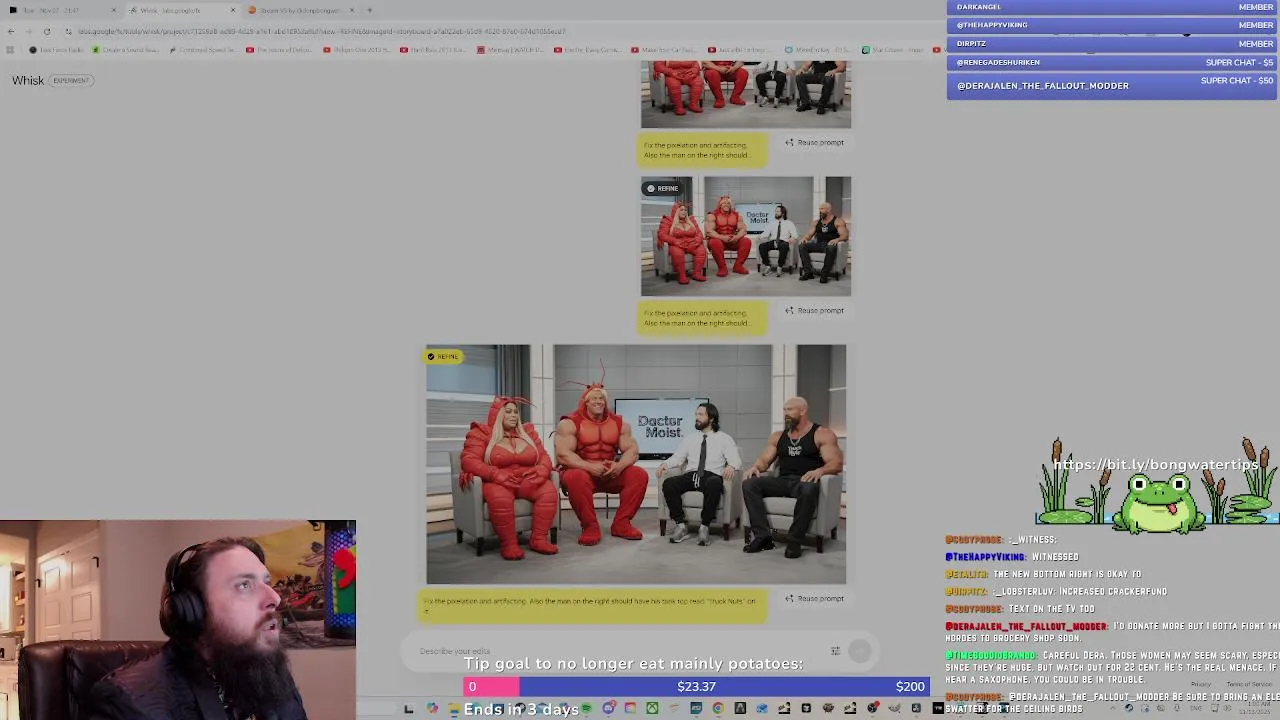Screen dimensions: 1280x720
Task: Go back with the browser back arrow
Action: click(11, 31)
